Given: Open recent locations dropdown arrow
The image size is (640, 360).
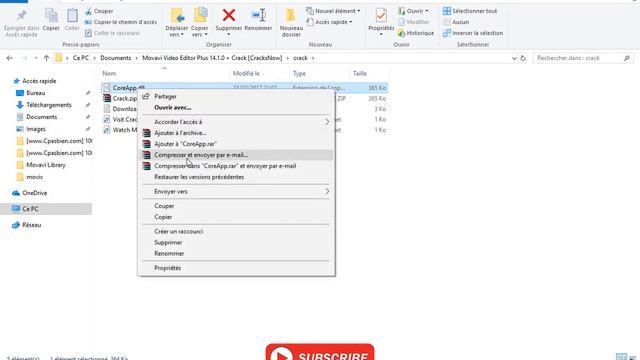Looking at the screenshot, I should tap(36, 58).
